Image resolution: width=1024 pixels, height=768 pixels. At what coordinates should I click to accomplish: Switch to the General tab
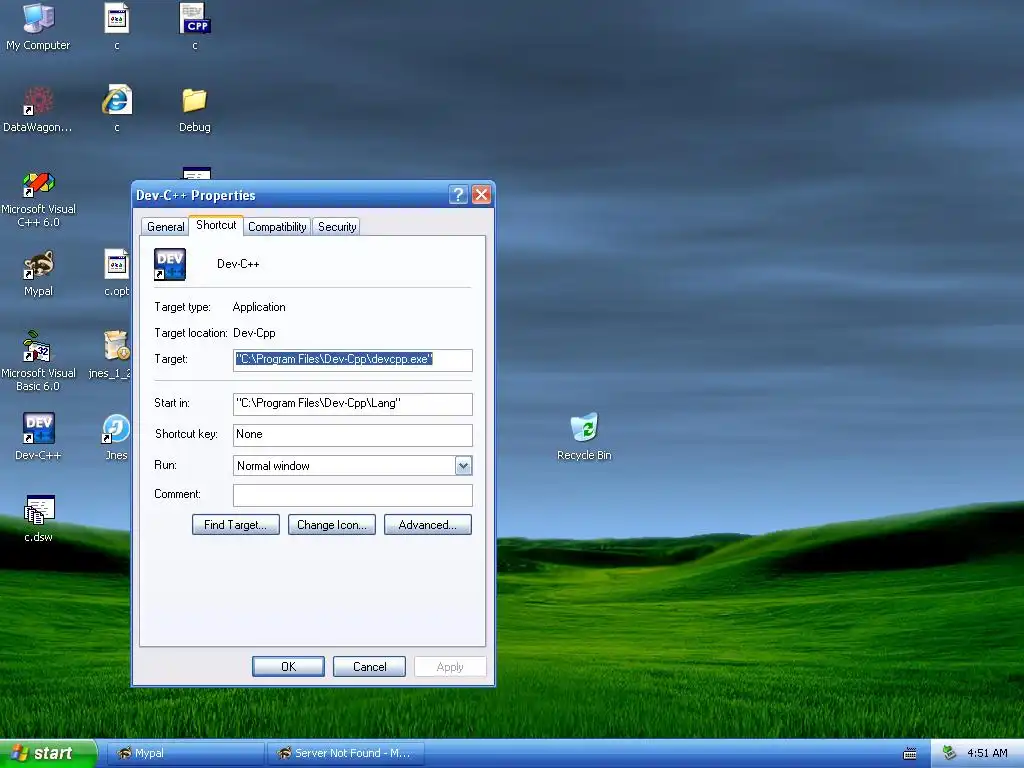tap(165, 227)
